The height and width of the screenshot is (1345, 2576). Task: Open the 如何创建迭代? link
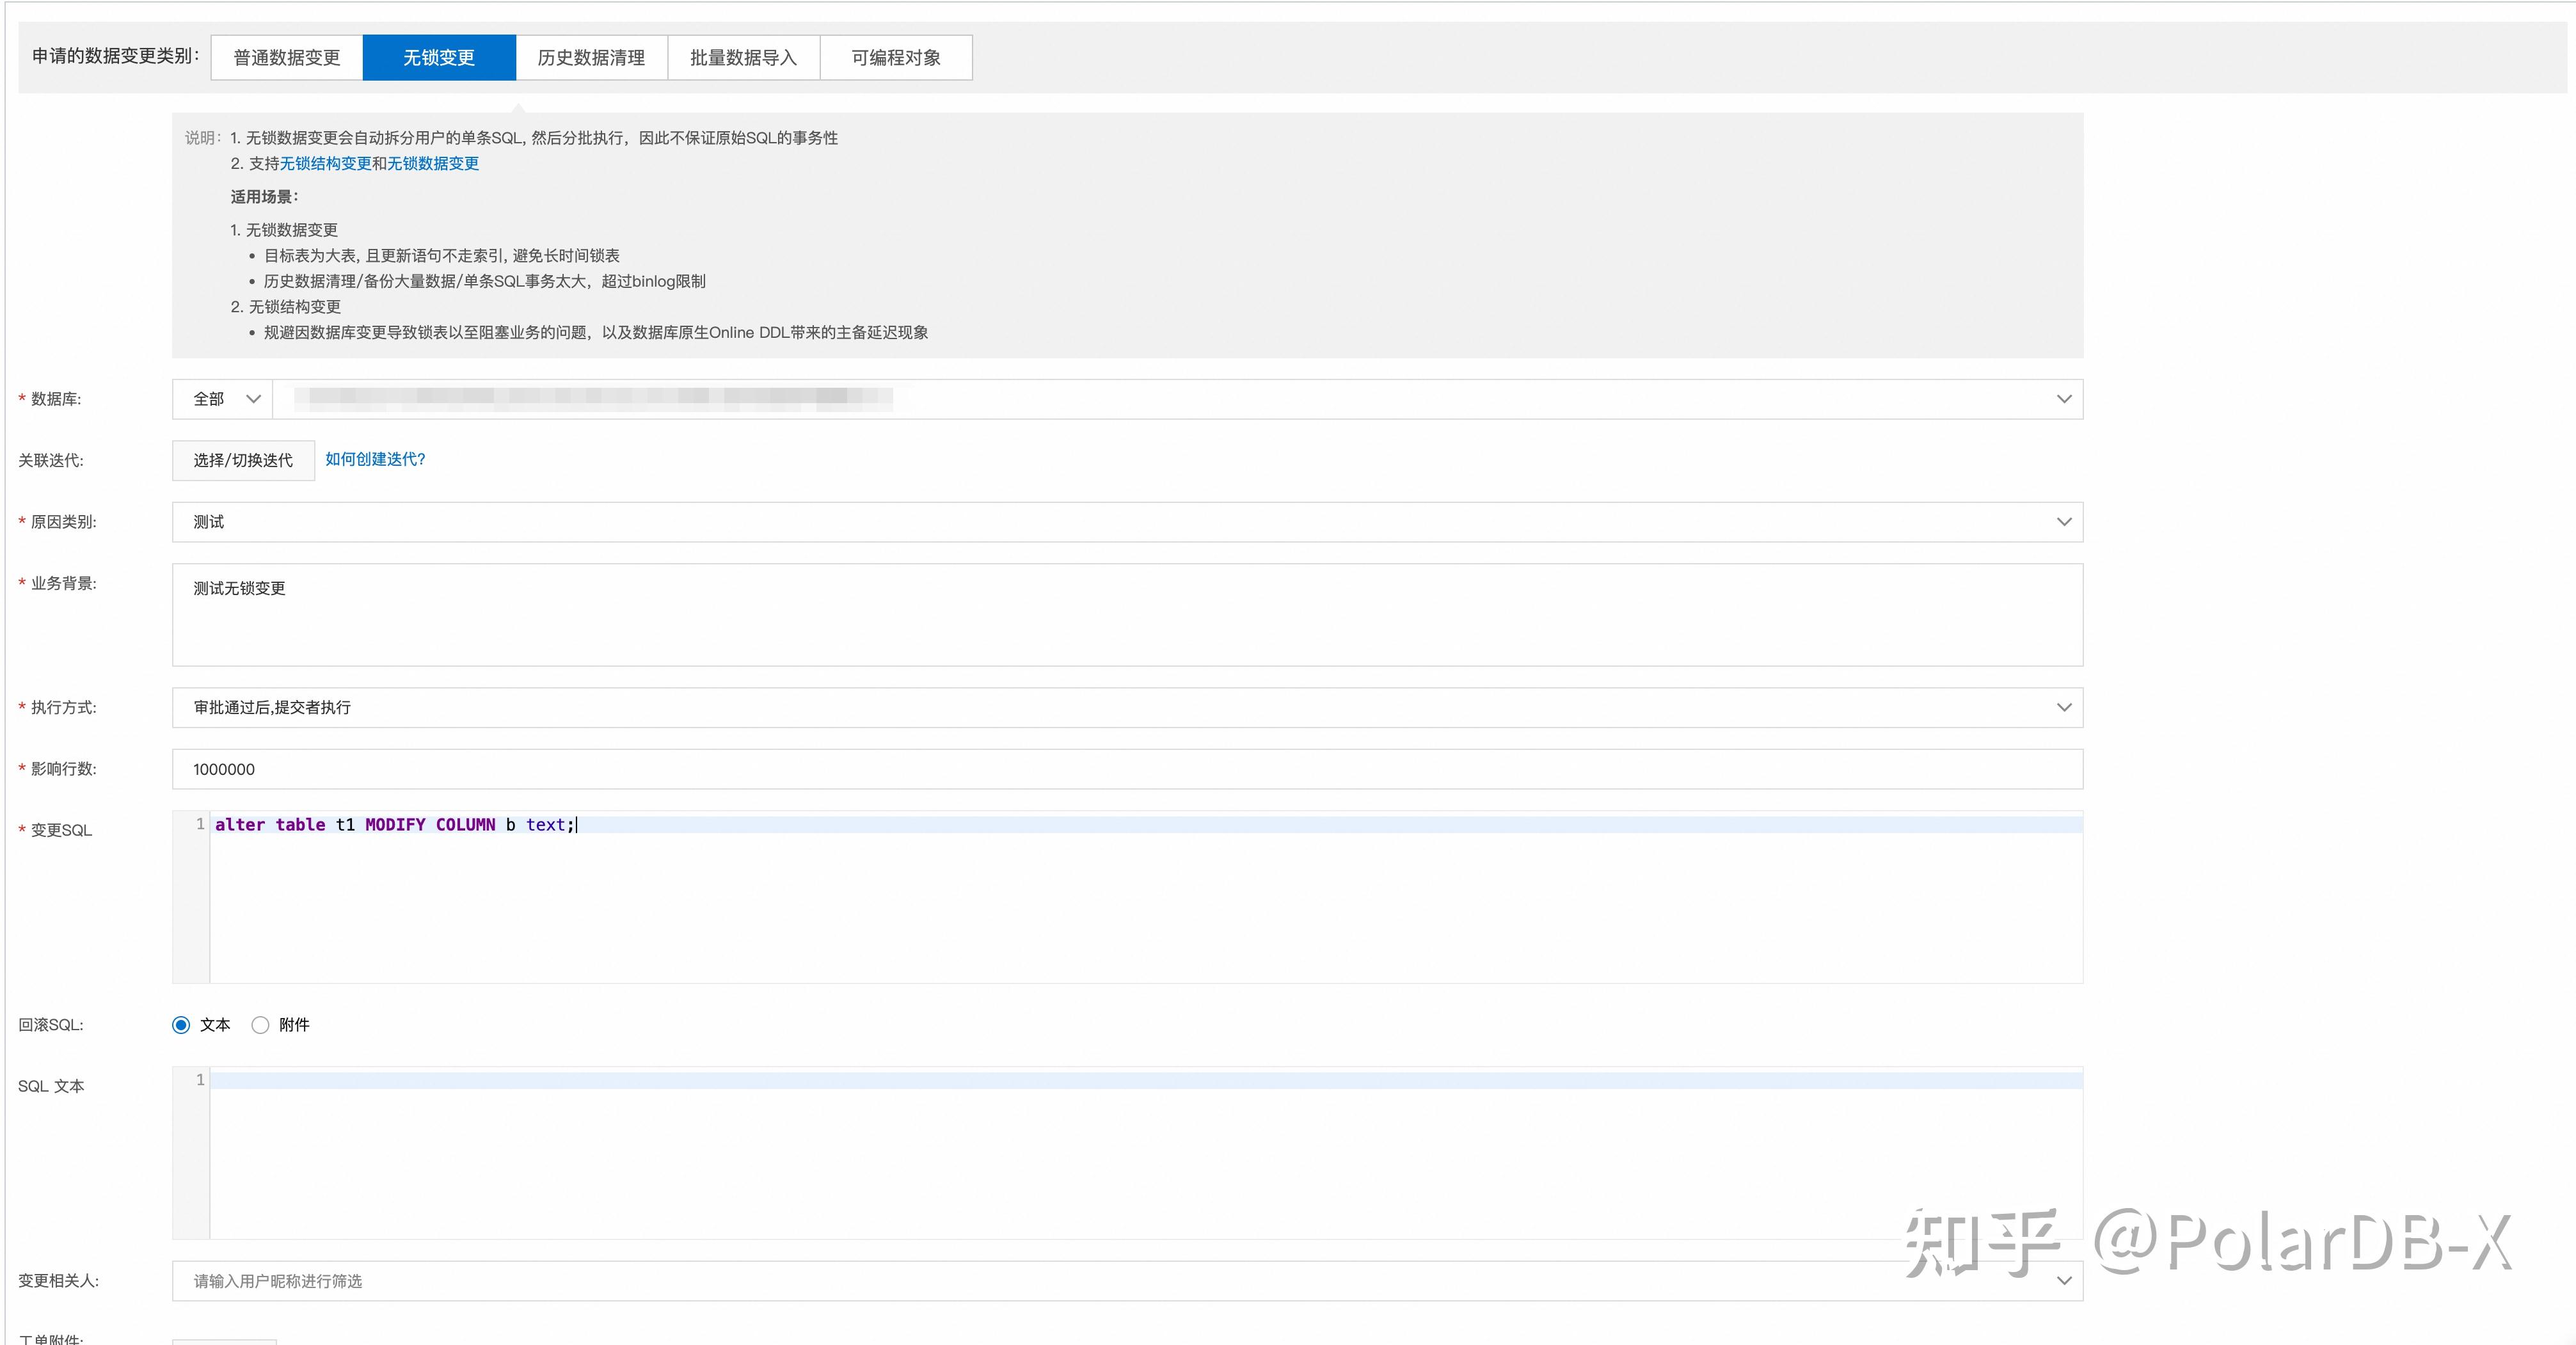(375, 459)
